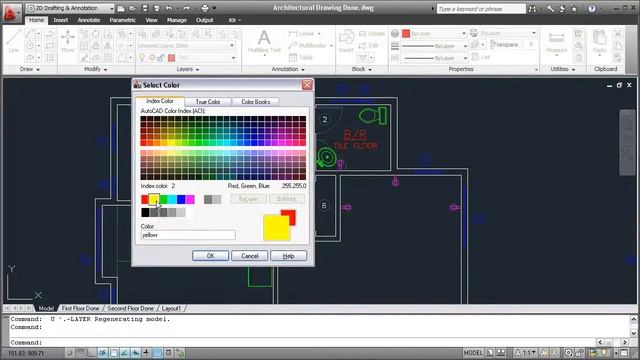This screenshot has height=360, width=640.
Task: Toggle Object Snap in the status bar
Action: pyautogui.click(x=114, y=353)
